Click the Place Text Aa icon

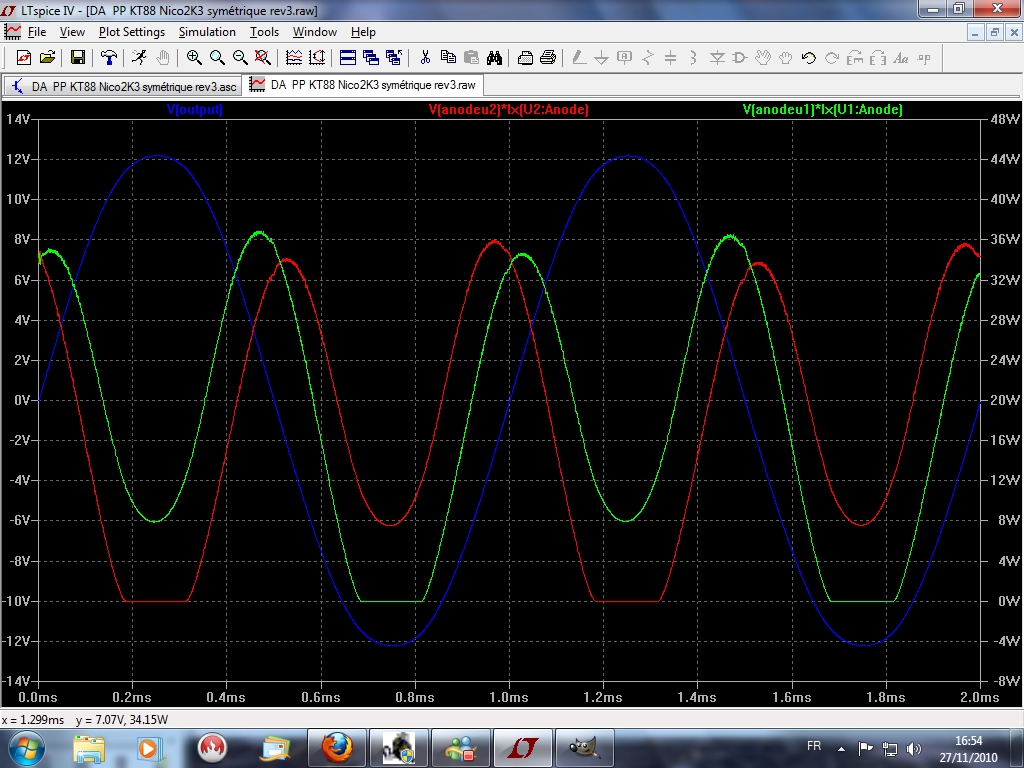point(901,58)
